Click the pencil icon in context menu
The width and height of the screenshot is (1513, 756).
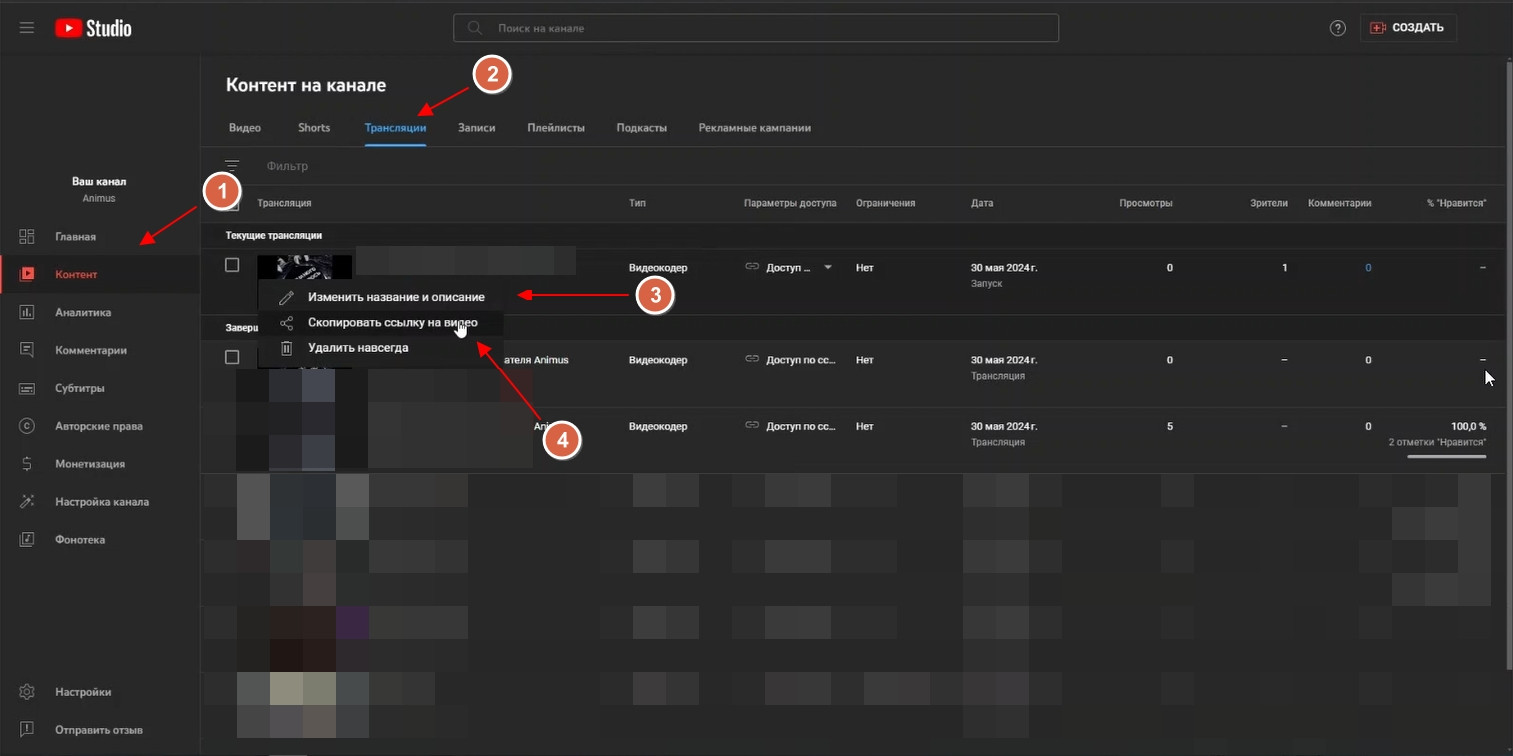coord(287,297)
